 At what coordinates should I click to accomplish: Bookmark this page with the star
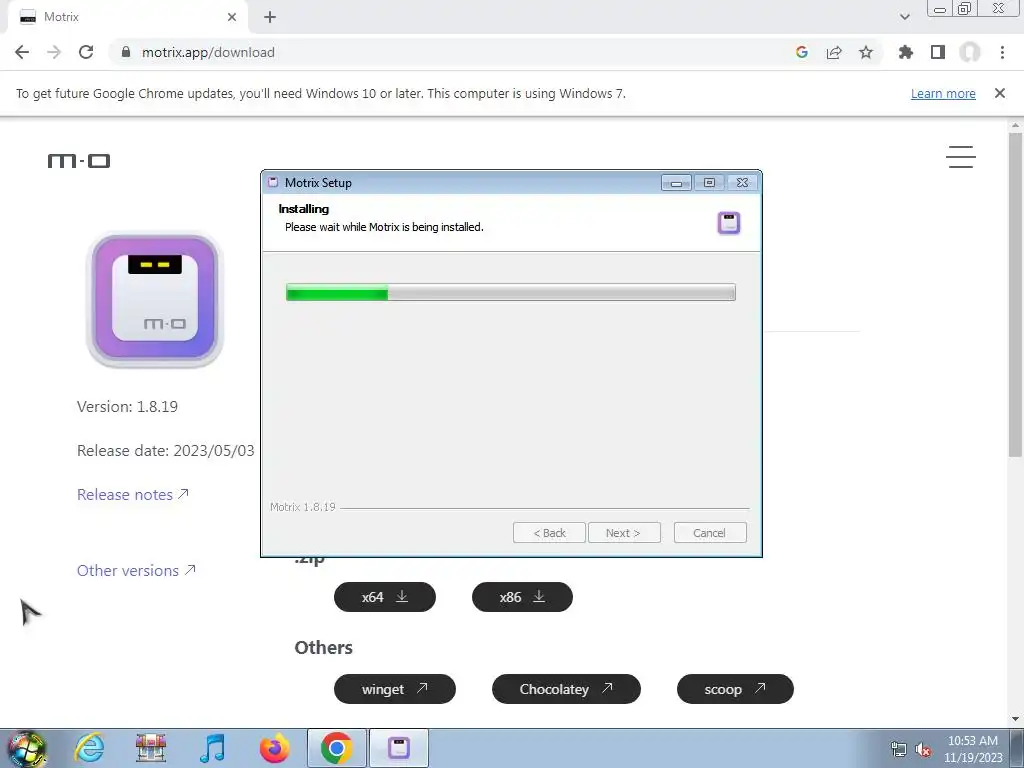tap(866, 52)
